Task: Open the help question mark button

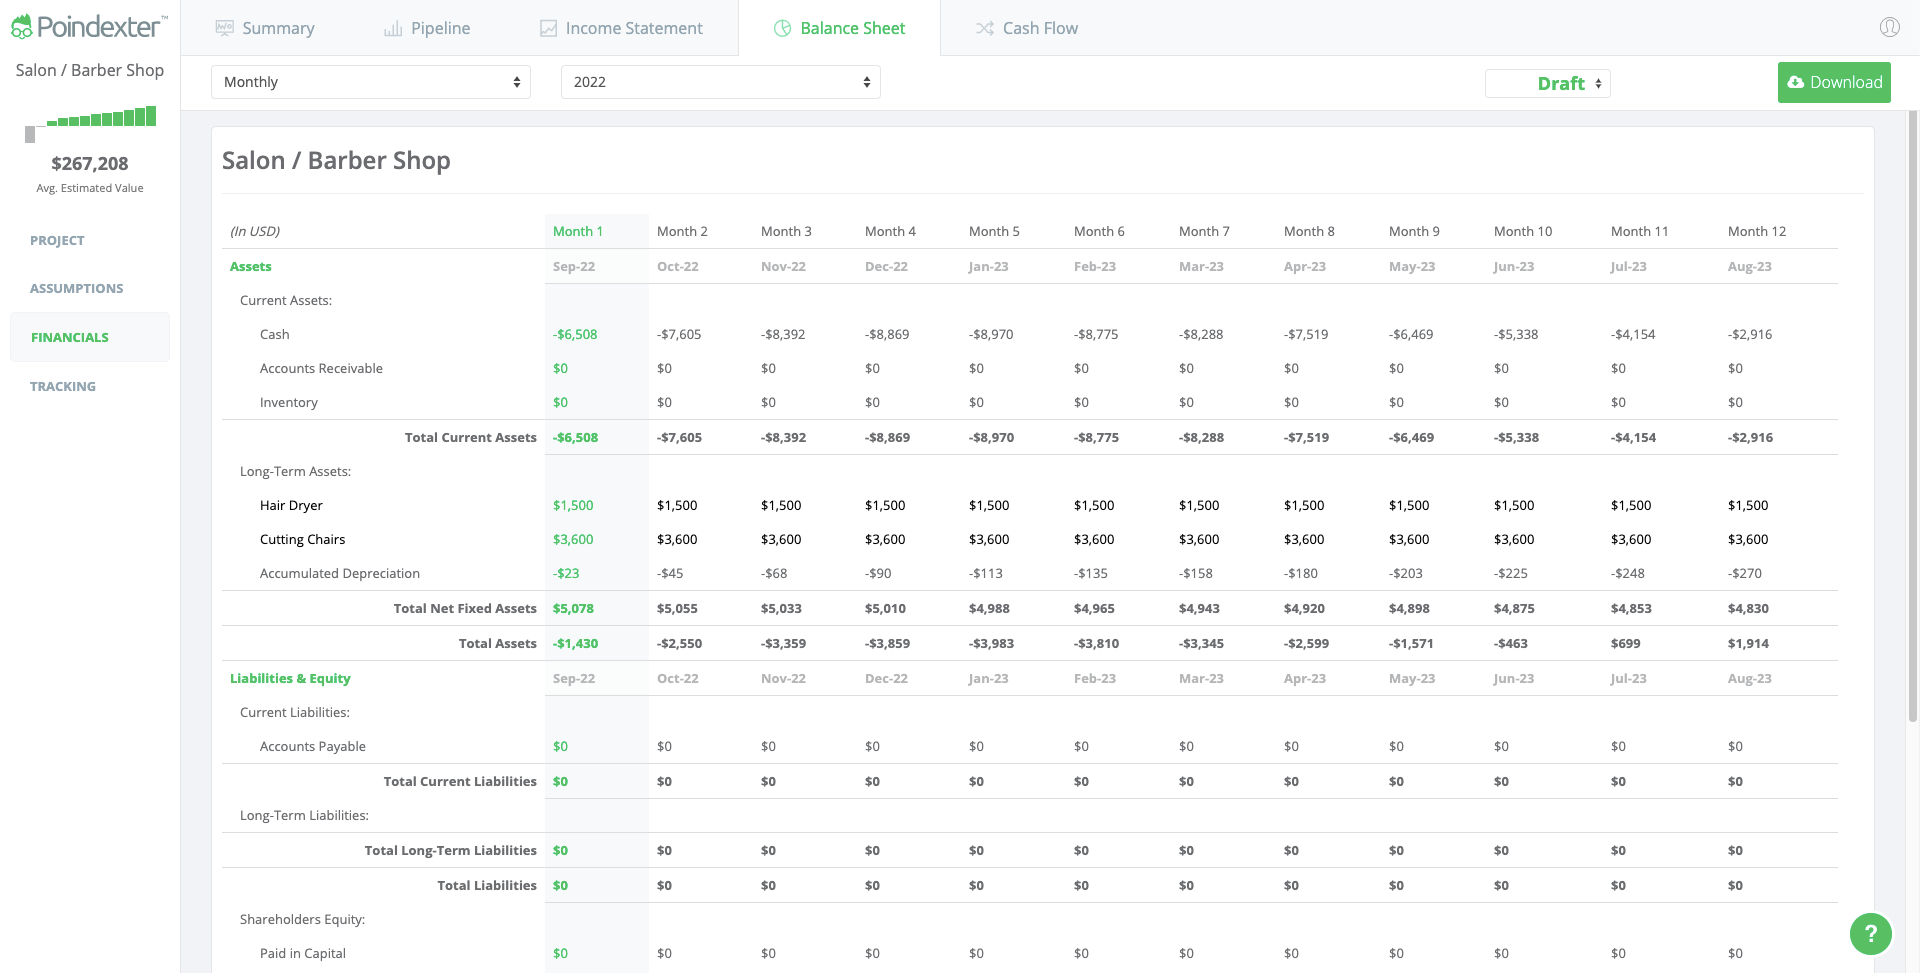Action: click(x=1870, y=934)
